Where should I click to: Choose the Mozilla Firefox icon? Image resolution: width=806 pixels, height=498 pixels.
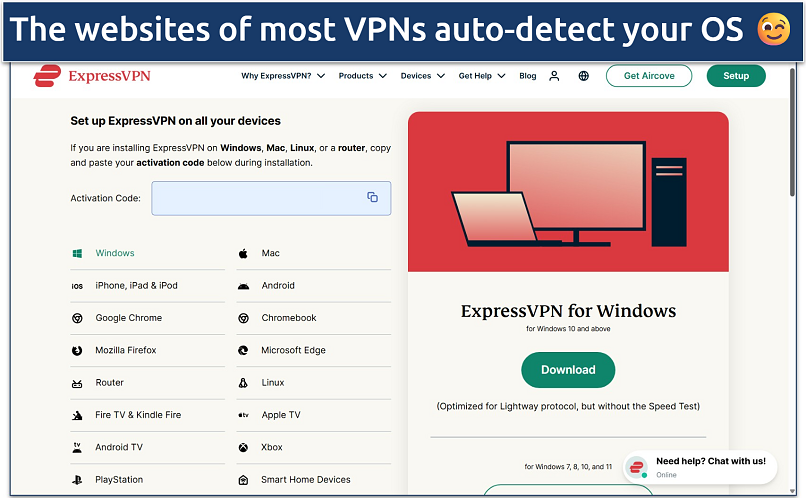coord(77,351)
